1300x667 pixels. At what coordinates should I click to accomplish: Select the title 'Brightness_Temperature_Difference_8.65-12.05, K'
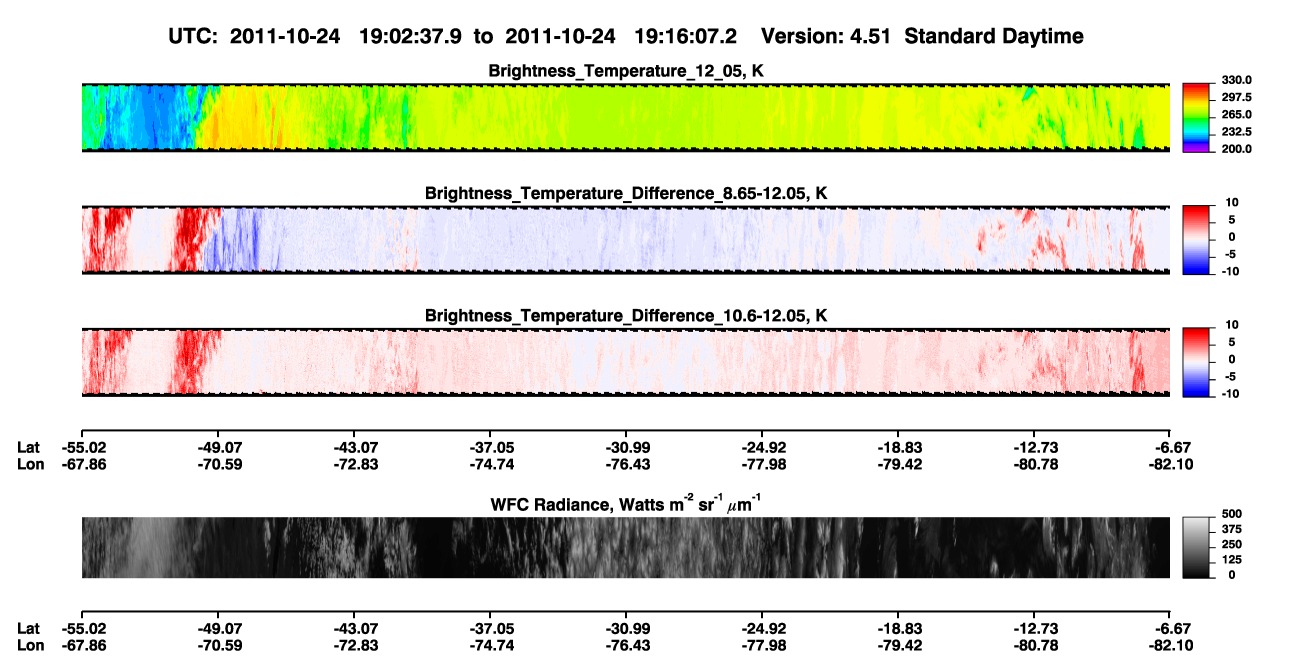[x=626, y=193]
